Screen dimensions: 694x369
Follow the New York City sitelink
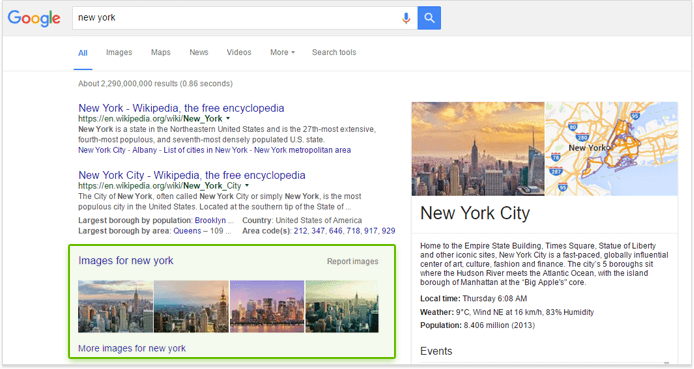102,150
